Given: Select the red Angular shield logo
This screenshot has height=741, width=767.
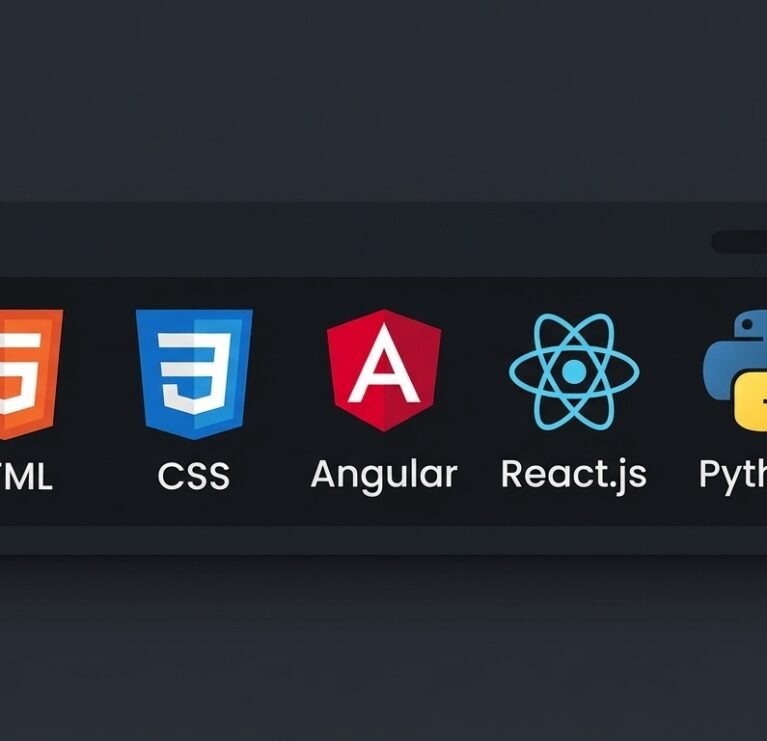Looking at the screenshot, I should (384, 370).
